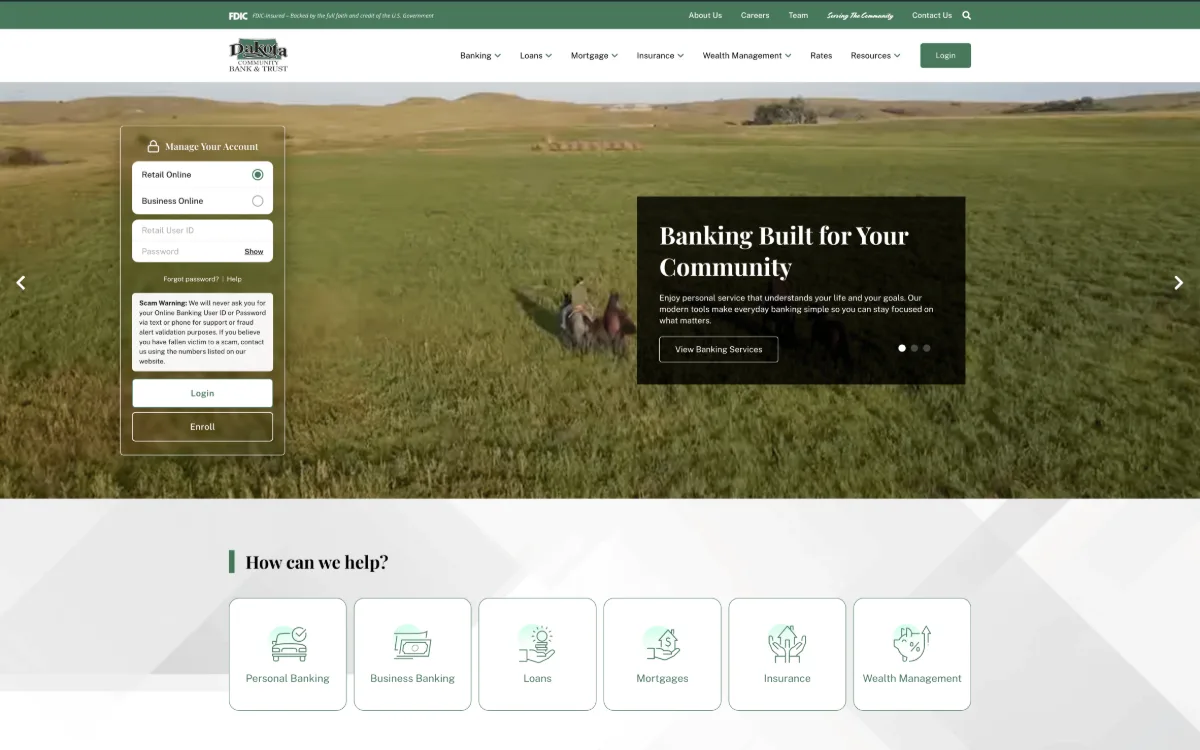Go to previous slide arrow

(x=20, y=283)
